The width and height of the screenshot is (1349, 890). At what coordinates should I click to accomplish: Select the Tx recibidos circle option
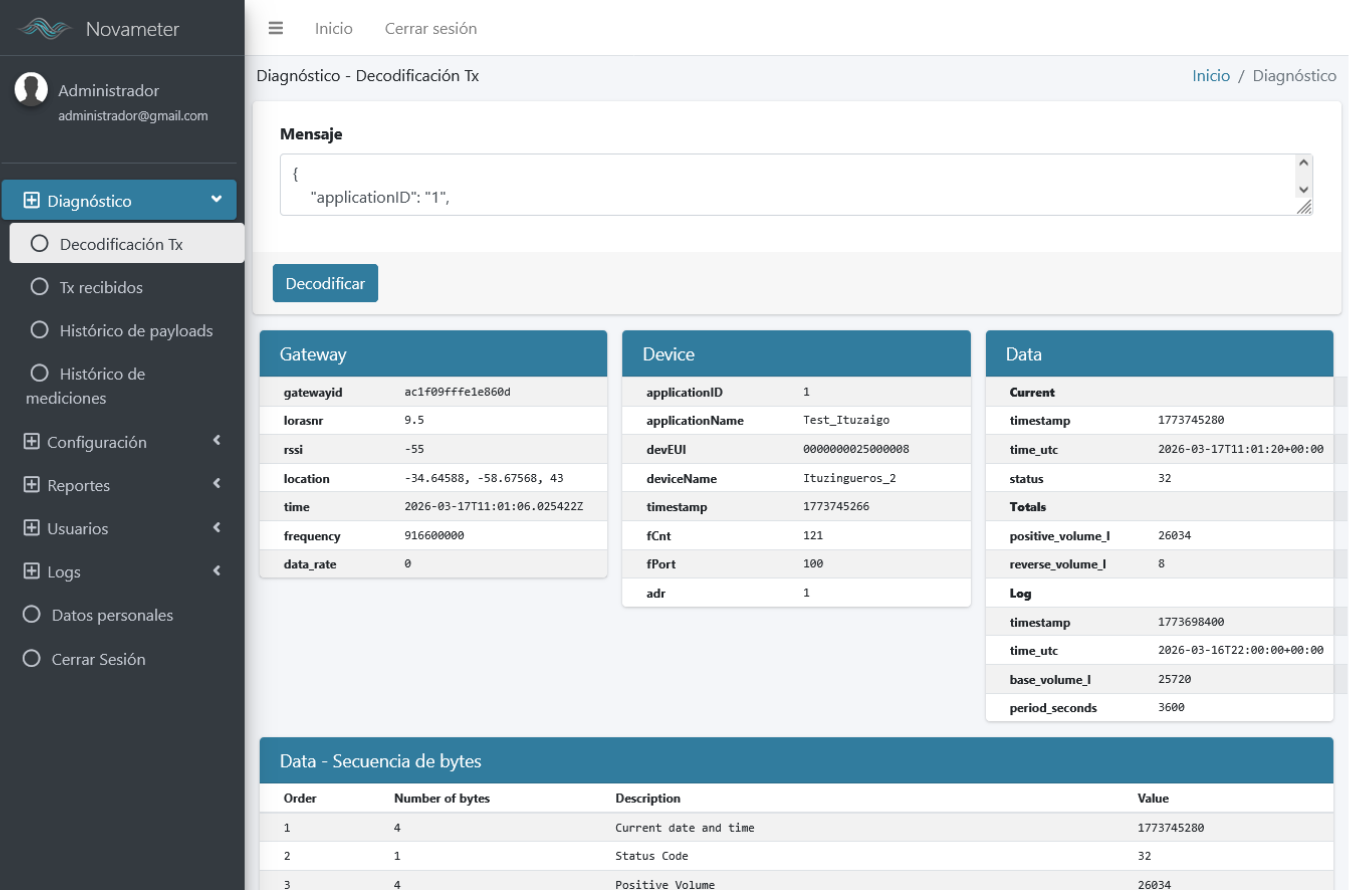40,287
